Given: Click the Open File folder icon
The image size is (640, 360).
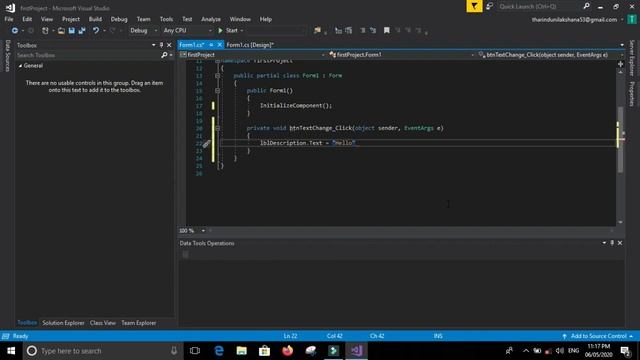Looking at the screenshot, I should (61, 31).
